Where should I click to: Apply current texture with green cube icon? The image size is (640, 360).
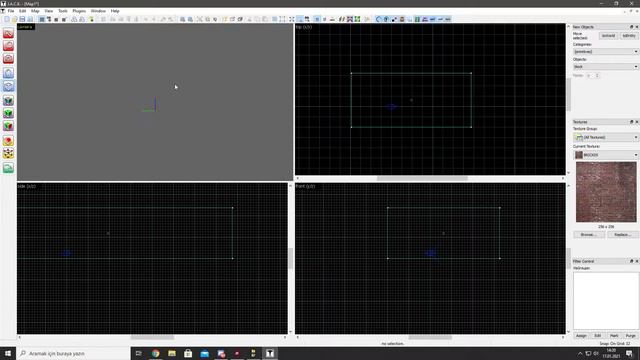[9, 113]
